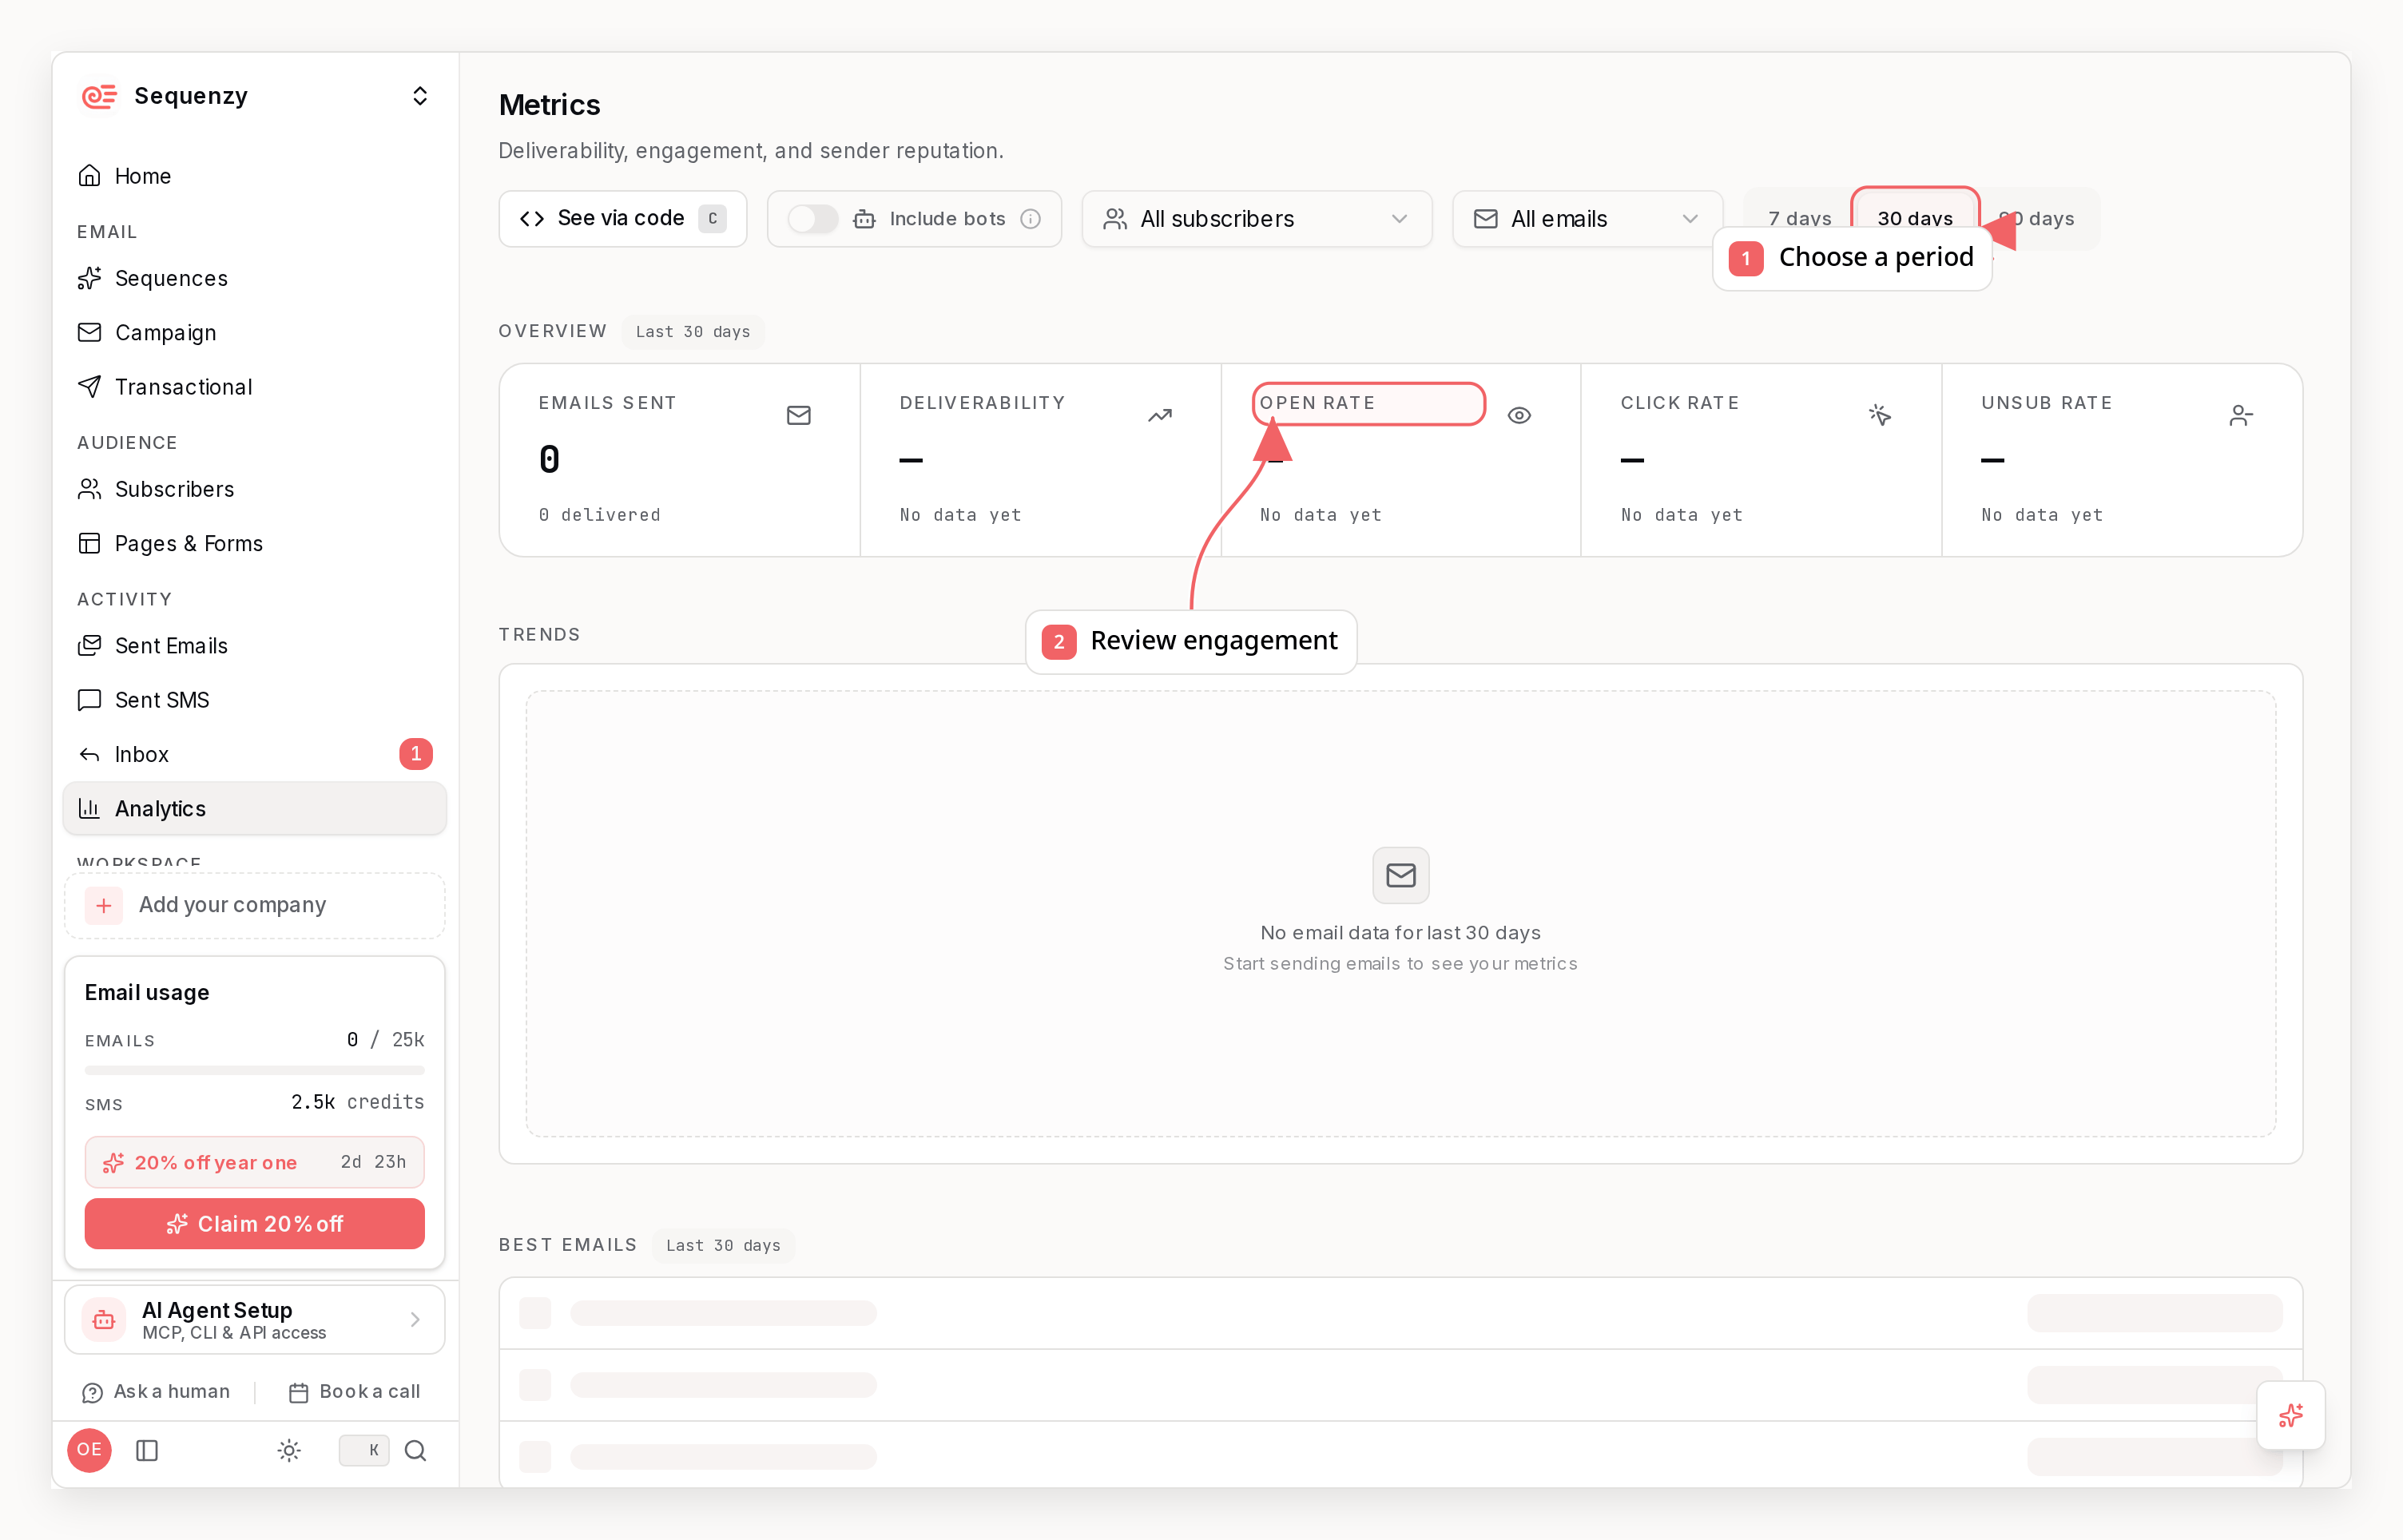This screenshot has height=1540, width=2403.
Task: Click the Include bots info icon
Action: pos(1030,219)
